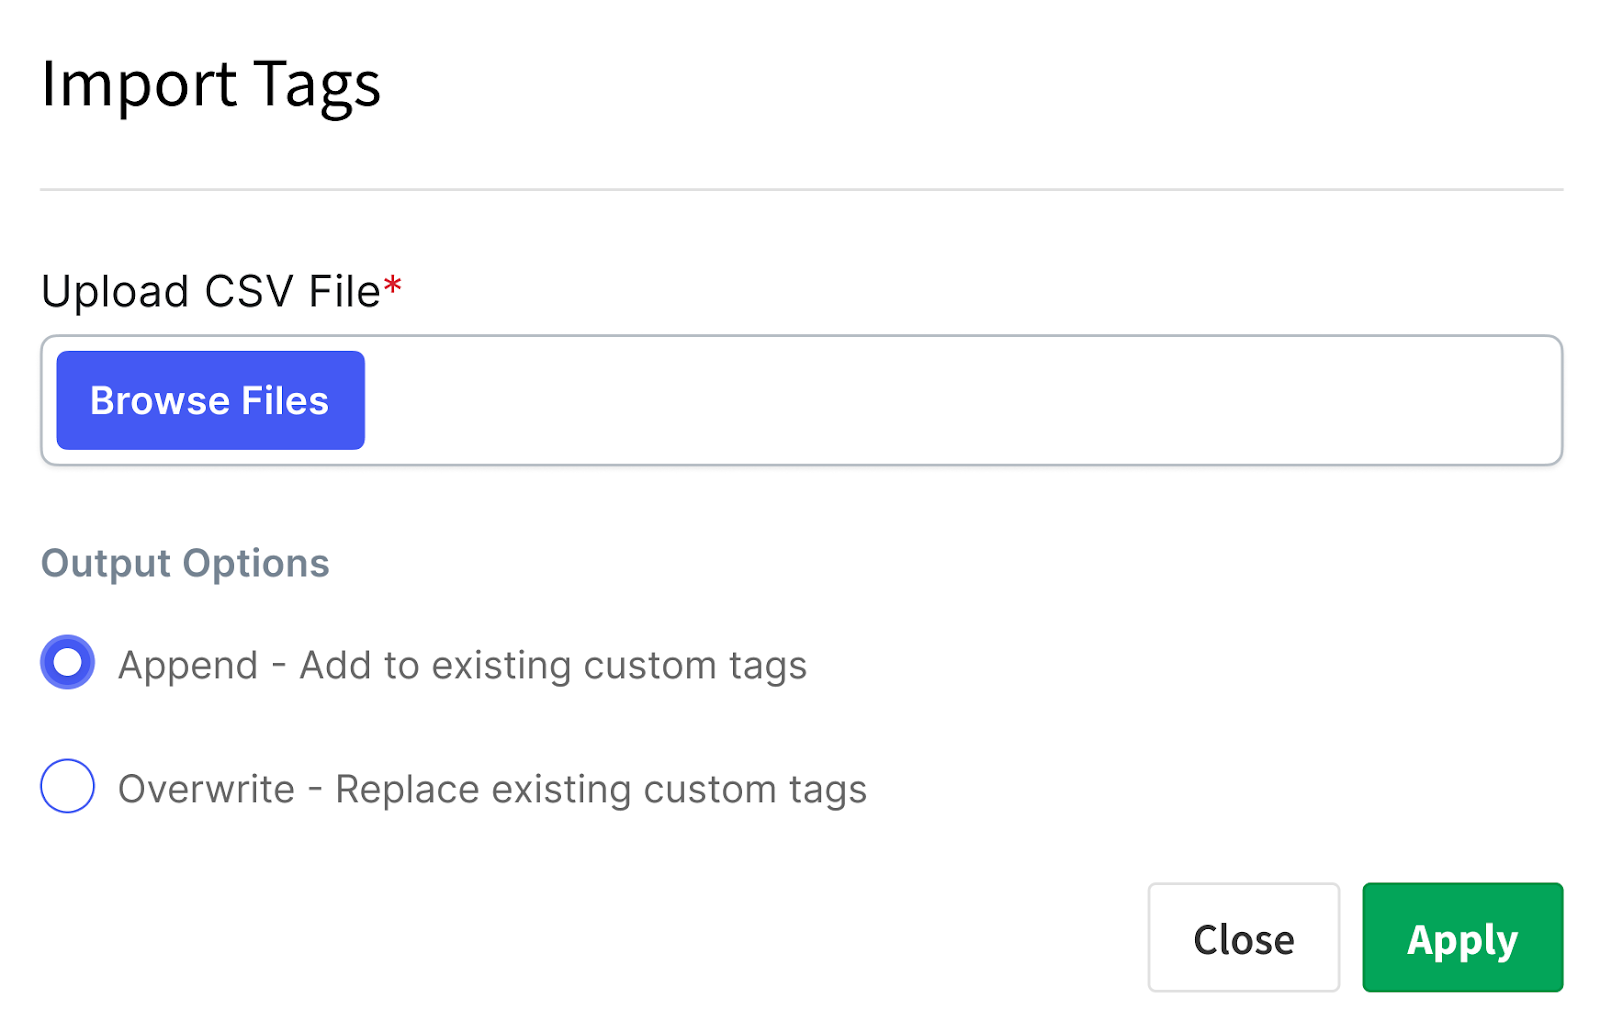This screenshot has height=1032, width=1600.
Task: Select the Append radio button
Action: point(68,663)
